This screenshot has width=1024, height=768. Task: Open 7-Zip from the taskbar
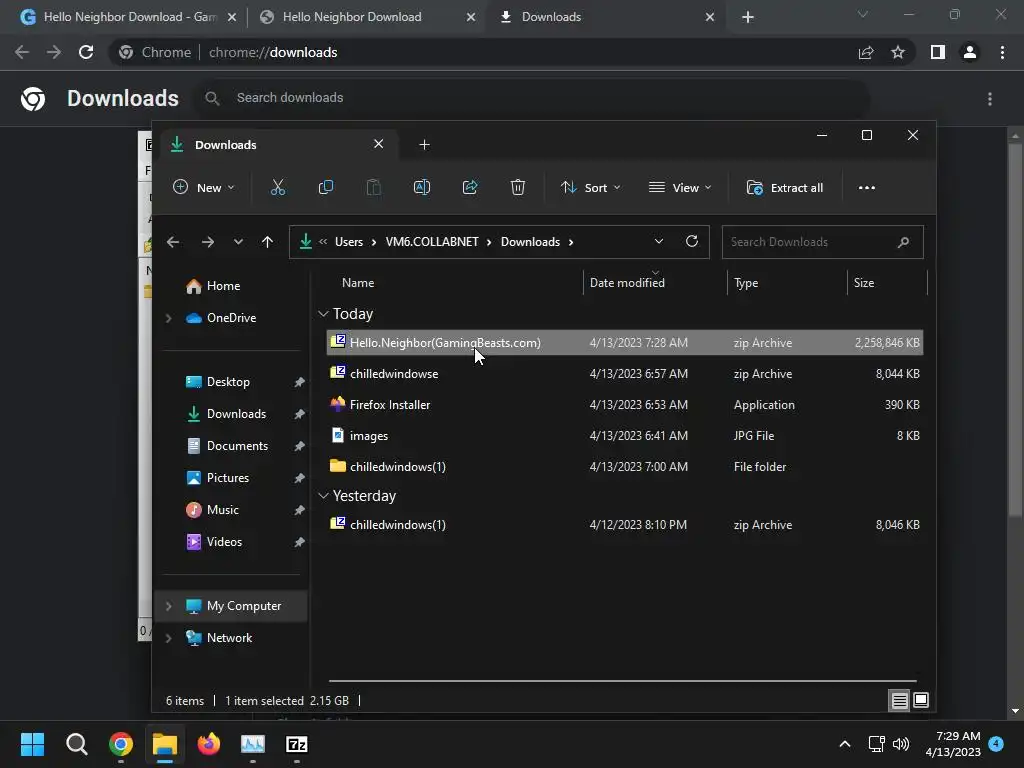(297, 744)
